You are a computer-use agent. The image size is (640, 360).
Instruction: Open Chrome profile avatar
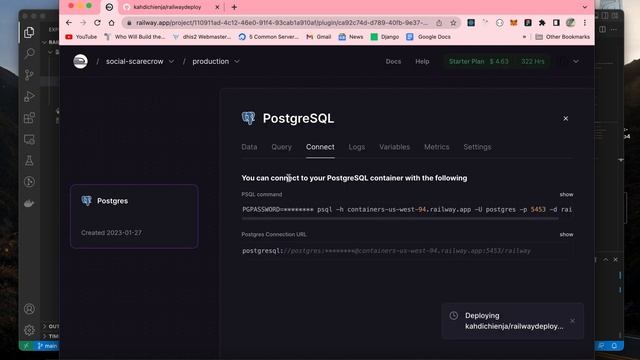(570, 23)
